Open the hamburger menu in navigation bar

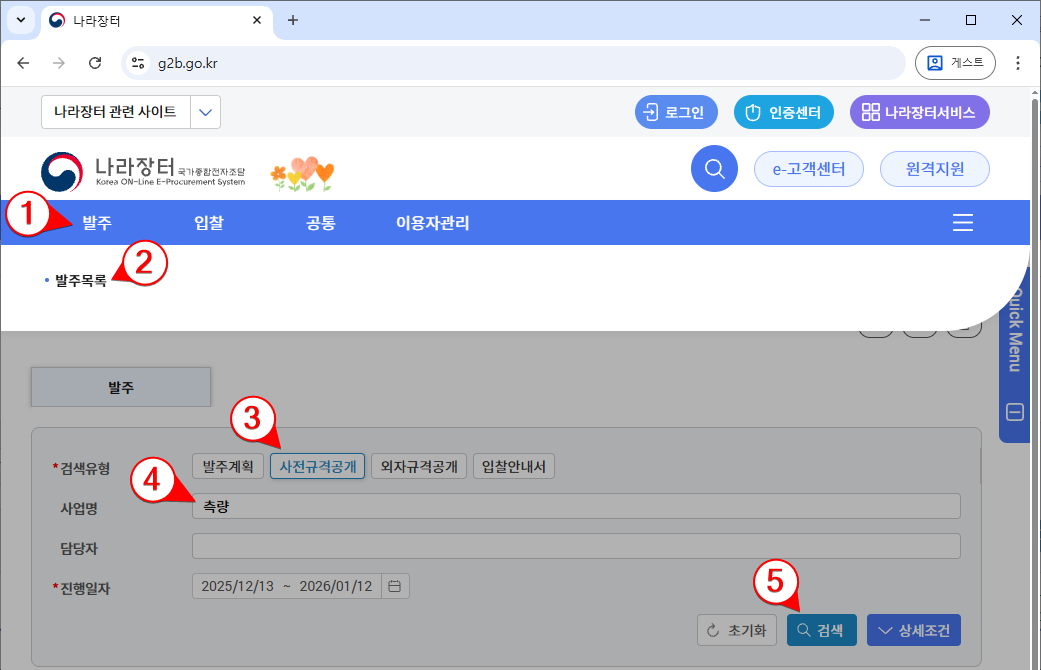962,223
